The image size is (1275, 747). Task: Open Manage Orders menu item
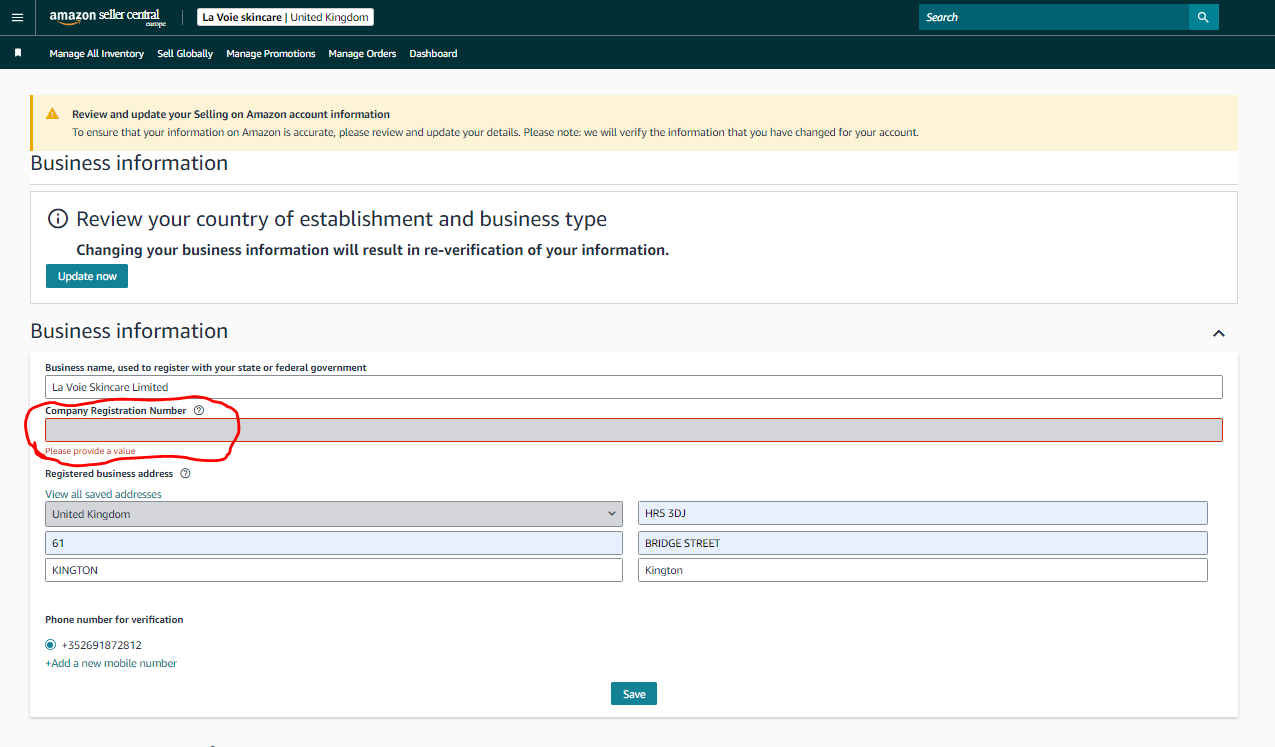coord(362,53)
